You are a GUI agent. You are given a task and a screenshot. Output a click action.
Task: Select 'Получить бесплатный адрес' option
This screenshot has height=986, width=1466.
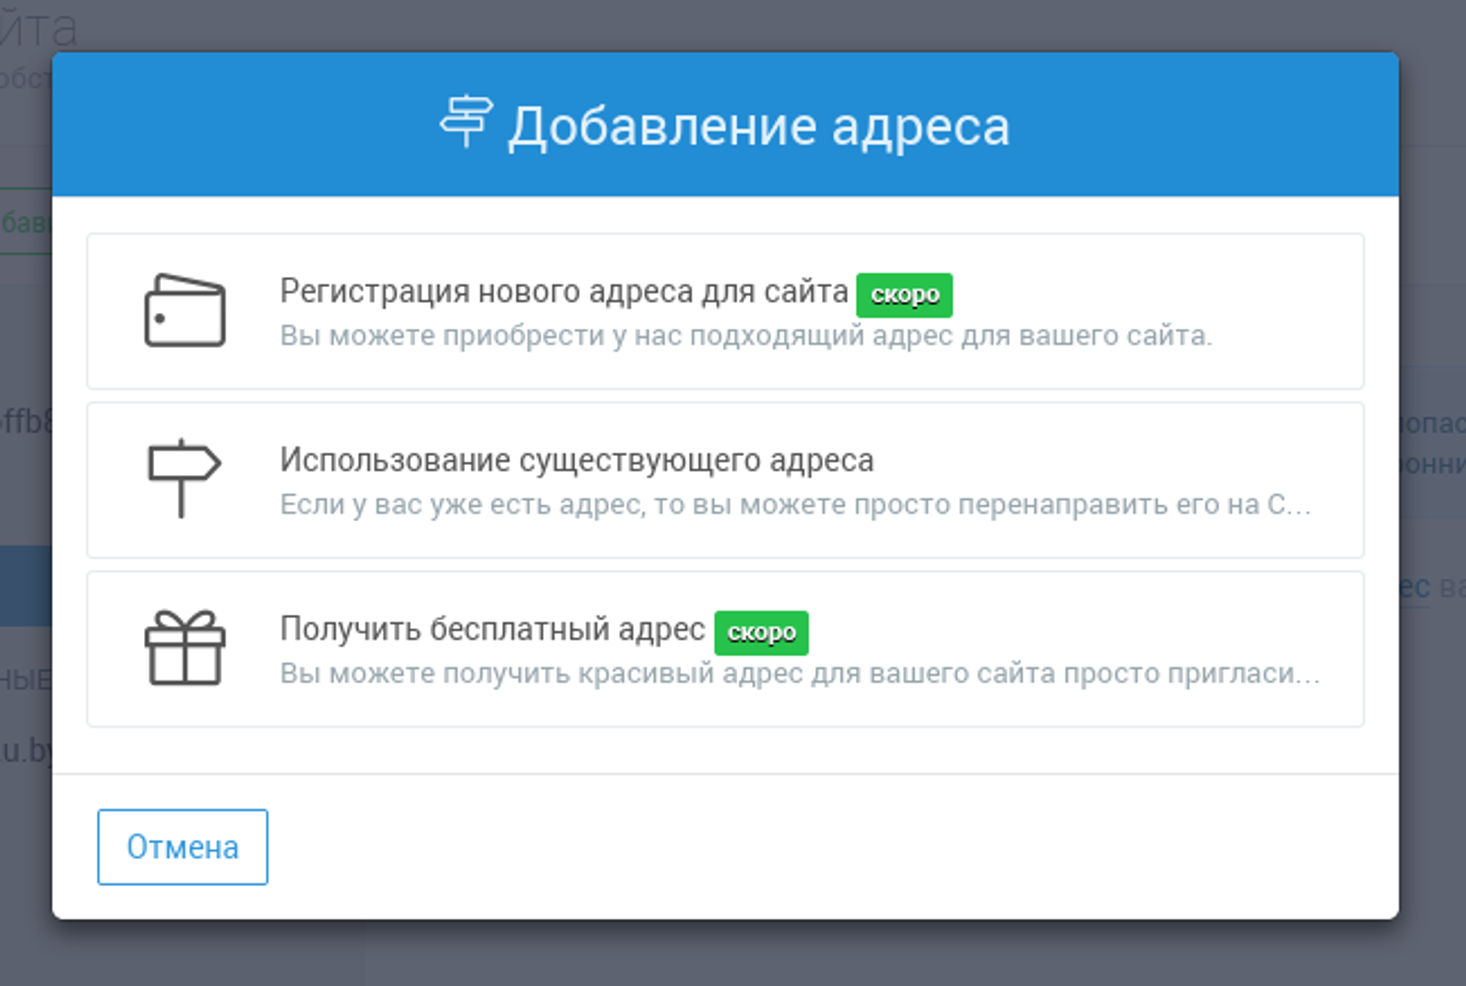pyautogui.click(x=725, y=649)
